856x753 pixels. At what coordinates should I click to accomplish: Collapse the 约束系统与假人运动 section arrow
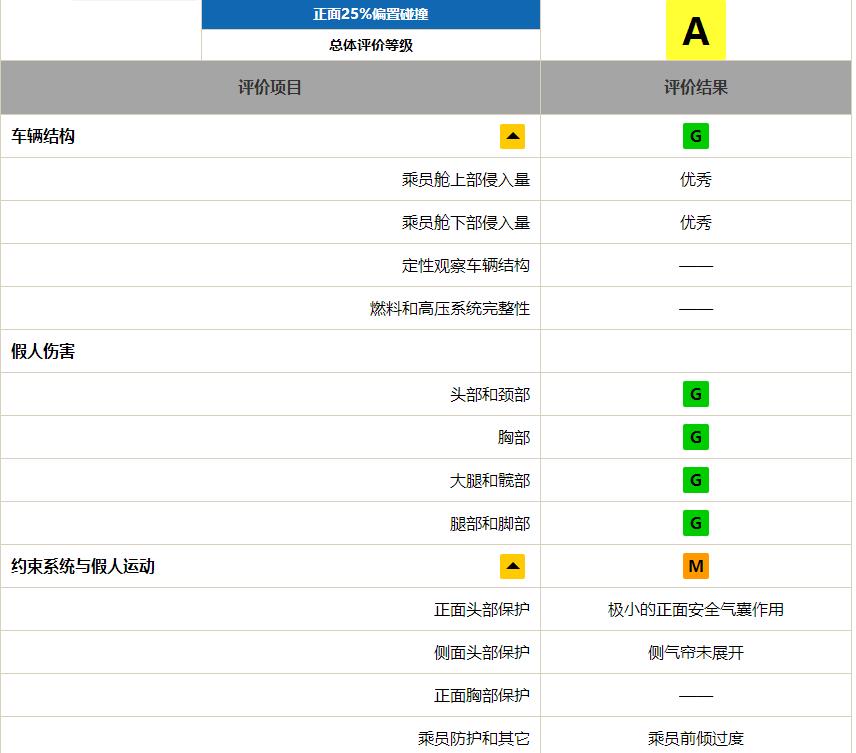[512, 566]
